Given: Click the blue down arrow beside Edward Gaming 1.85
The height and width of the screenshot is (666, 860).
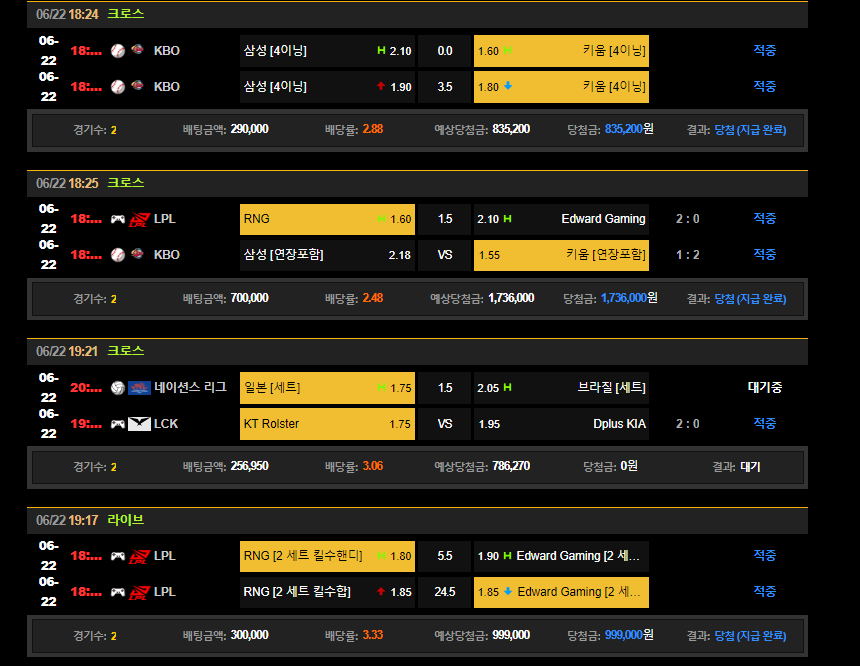Looking at the screenshot, I should (x=508, y=592).
